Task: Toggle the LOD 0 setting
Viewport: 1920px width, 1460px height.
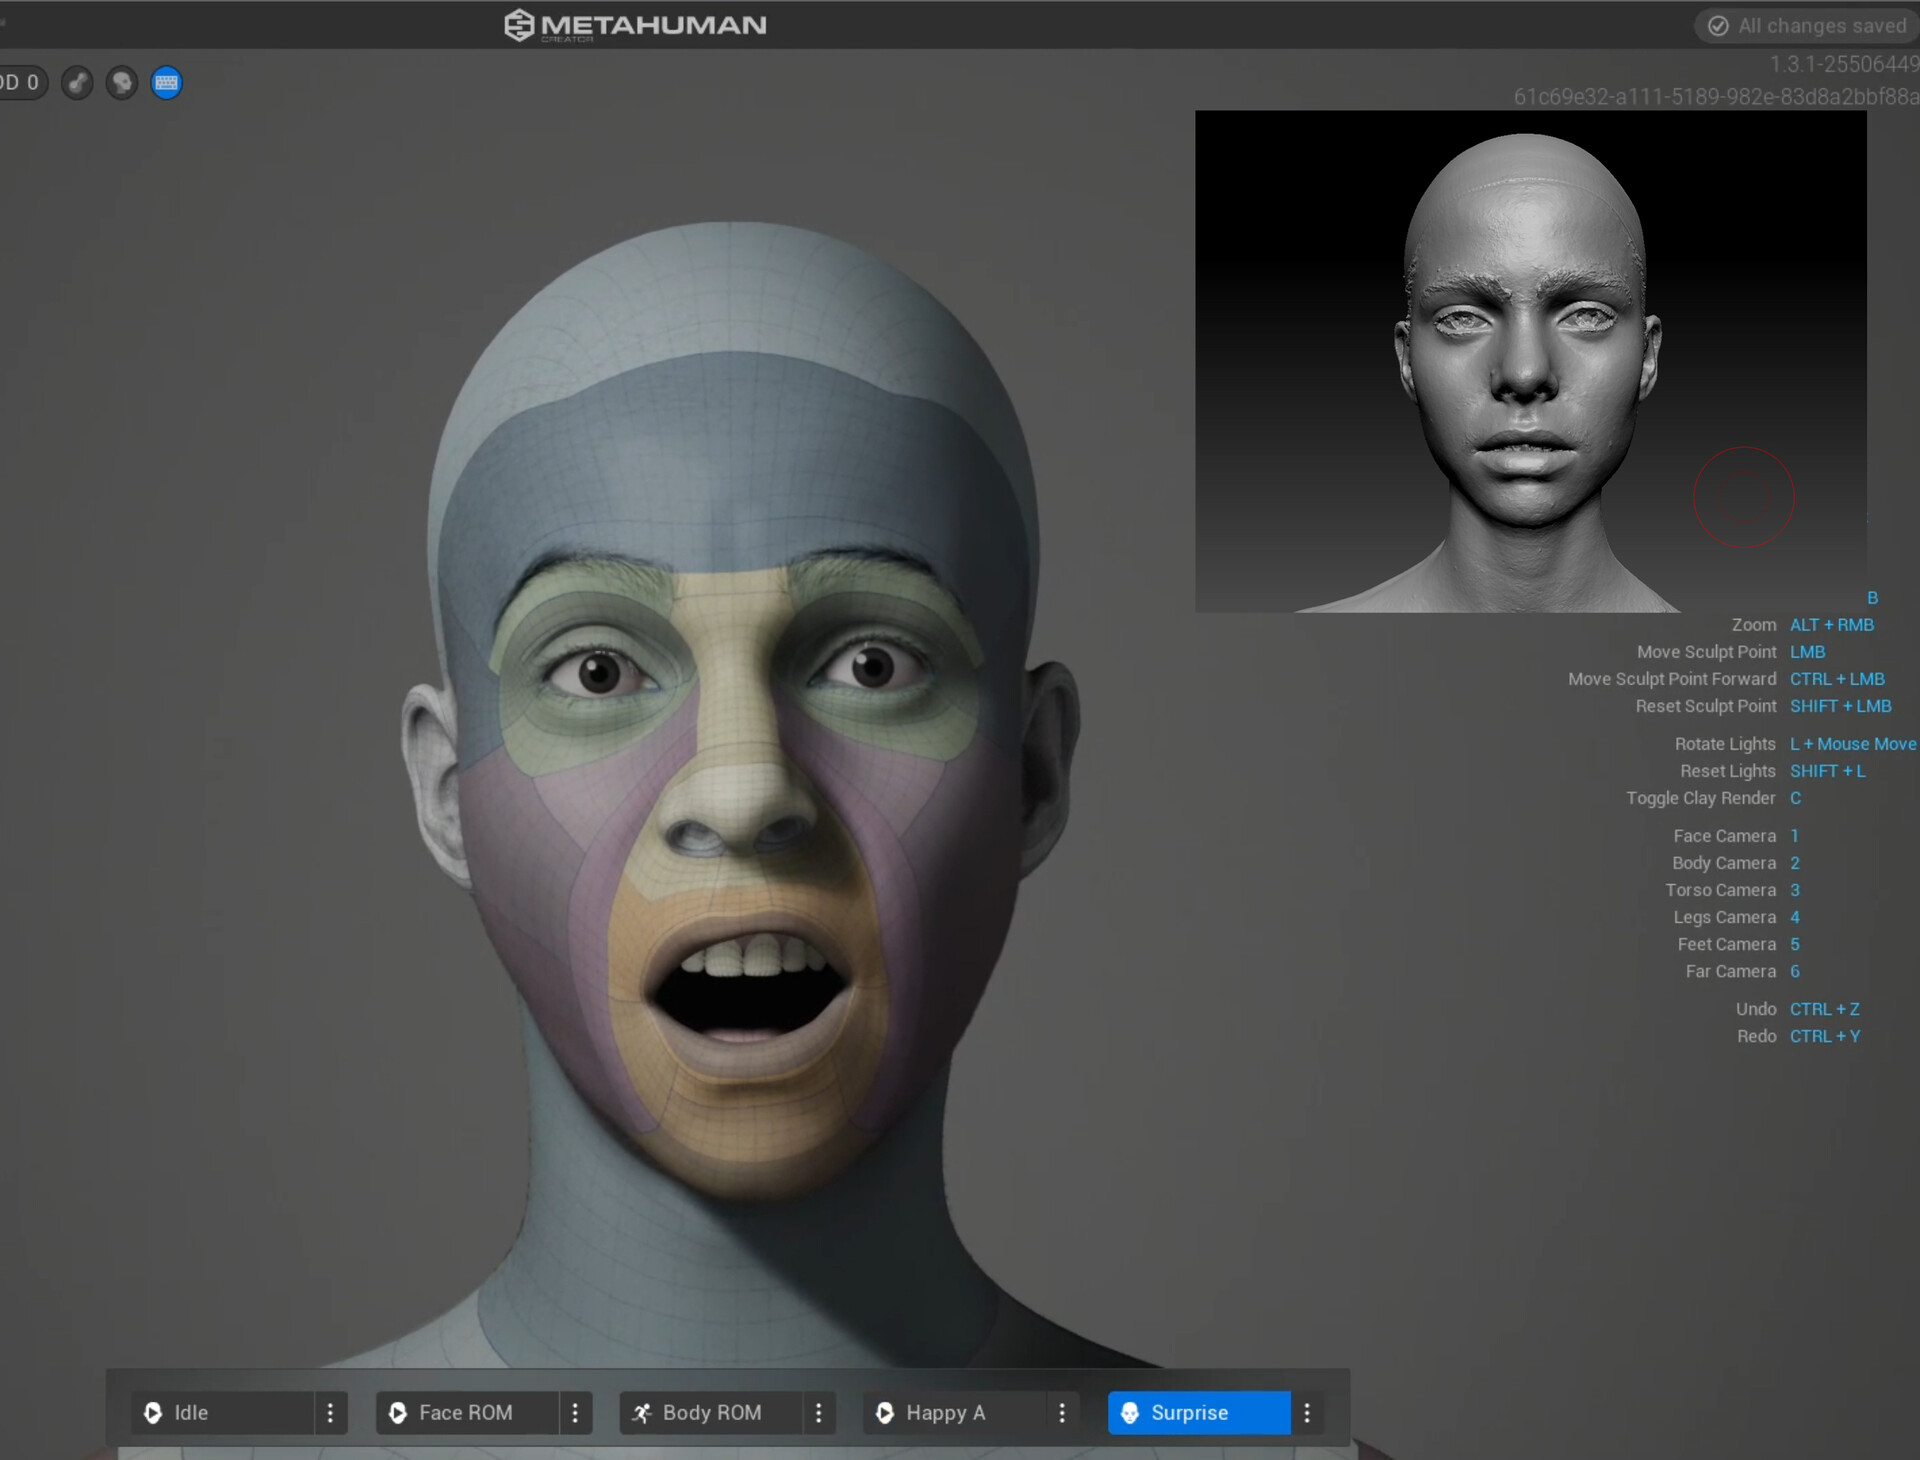Action: click(x=18, y=82)
